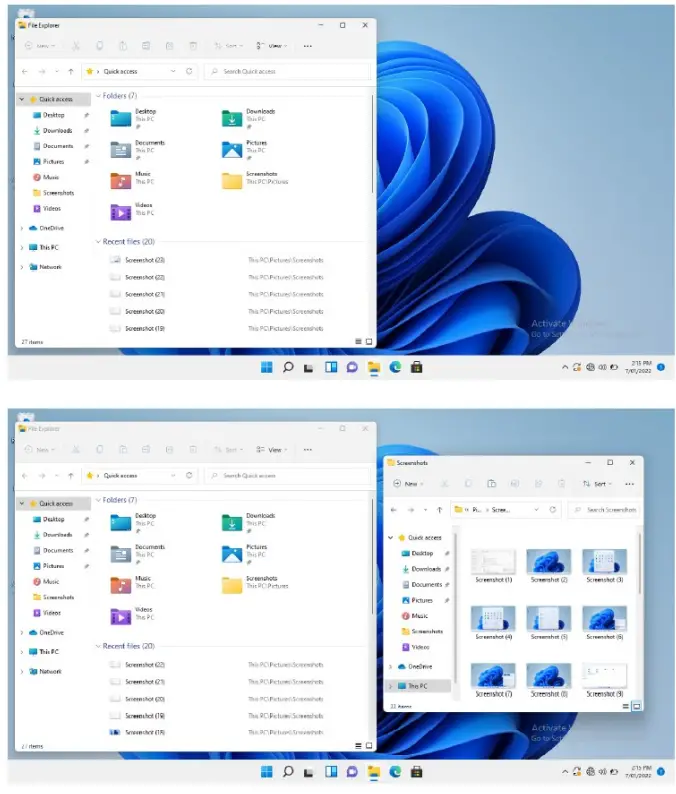Open Downloads folder icon in active File Explorer
Viewport: 676px width, 794px height.
(x=232, y=118)
